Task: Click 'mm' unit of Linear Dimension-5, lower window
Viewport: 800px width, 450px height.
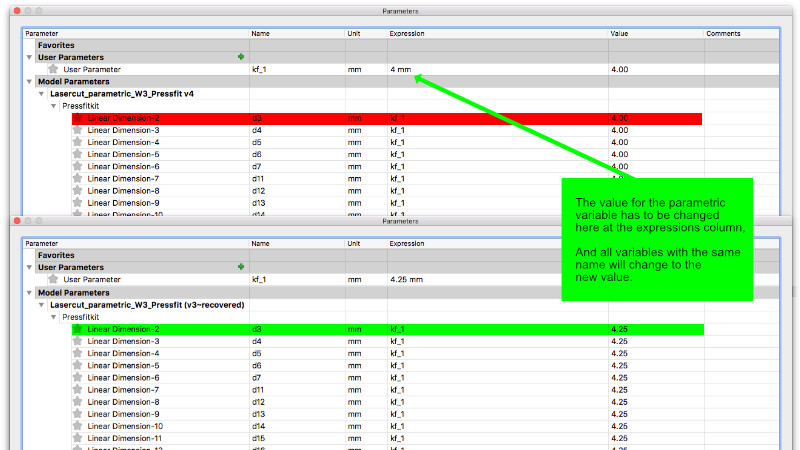Action: click(x=354, y=366)
